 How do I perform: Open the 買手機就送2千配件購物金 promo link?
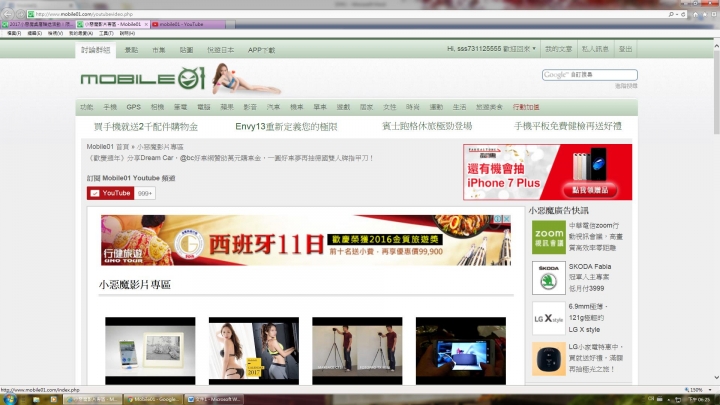(x=146, y=126)
